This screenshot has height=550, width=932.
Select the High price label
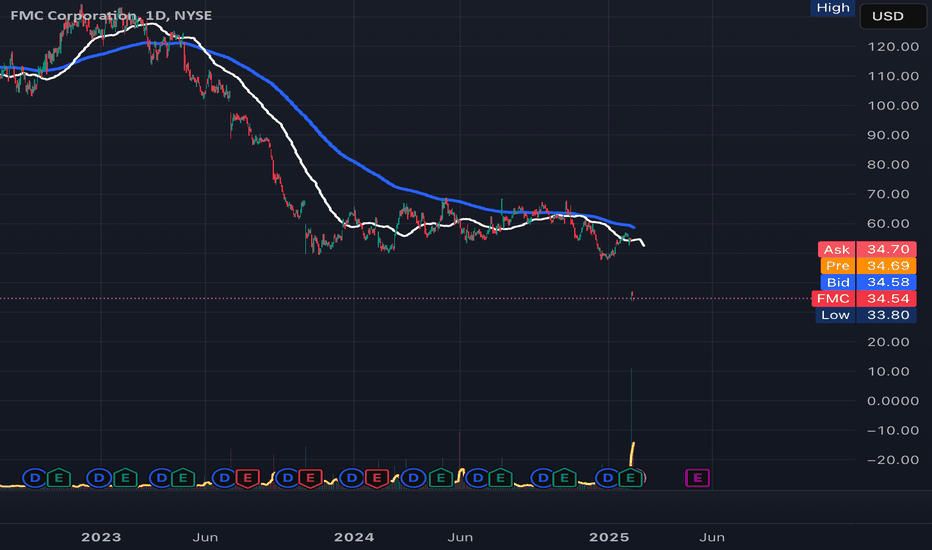point(833,8)
